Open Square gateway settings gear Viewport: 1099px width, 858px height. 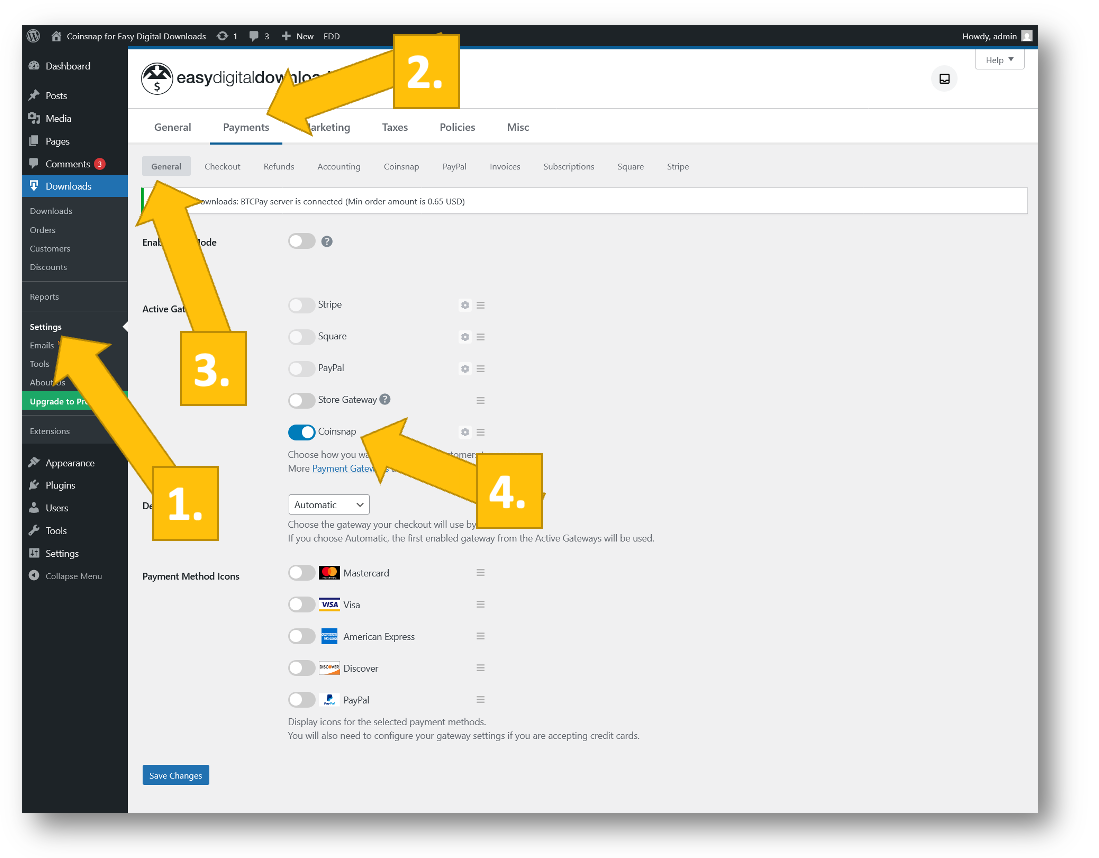[x=465, y=336]
